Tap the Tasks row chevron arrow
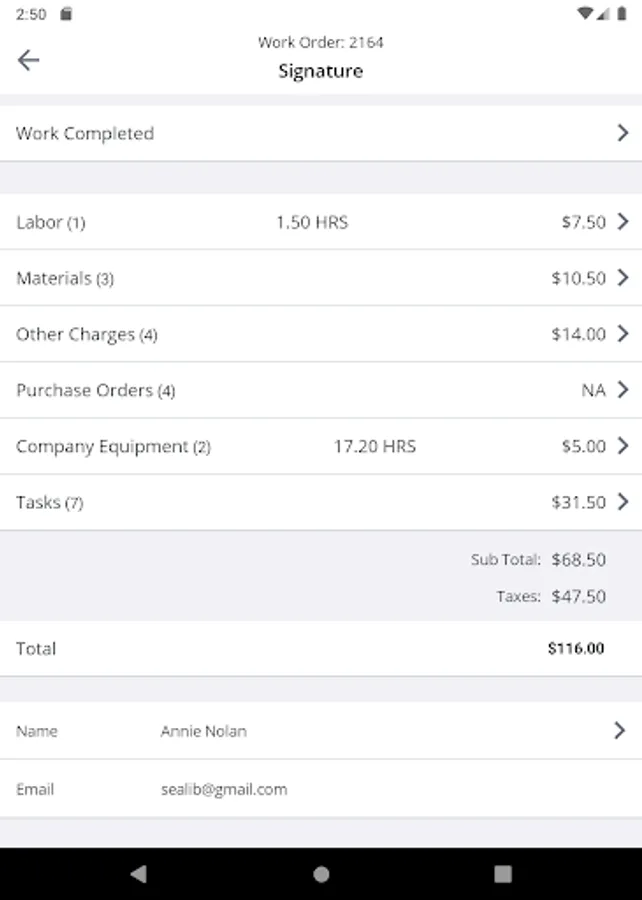The width and height of the screenshot is (642, 900). [622, 502]
